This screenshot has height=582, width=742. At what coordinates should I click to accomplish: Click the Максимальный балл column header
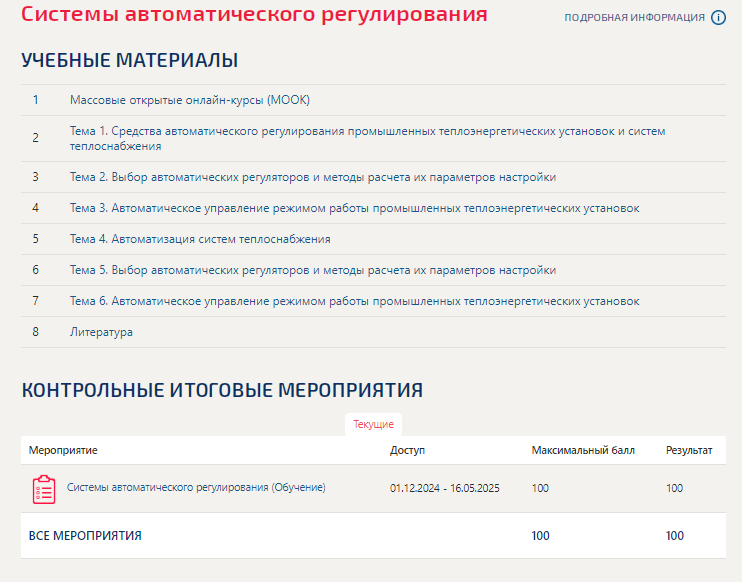pyautogui.click(x=582, y=450)
